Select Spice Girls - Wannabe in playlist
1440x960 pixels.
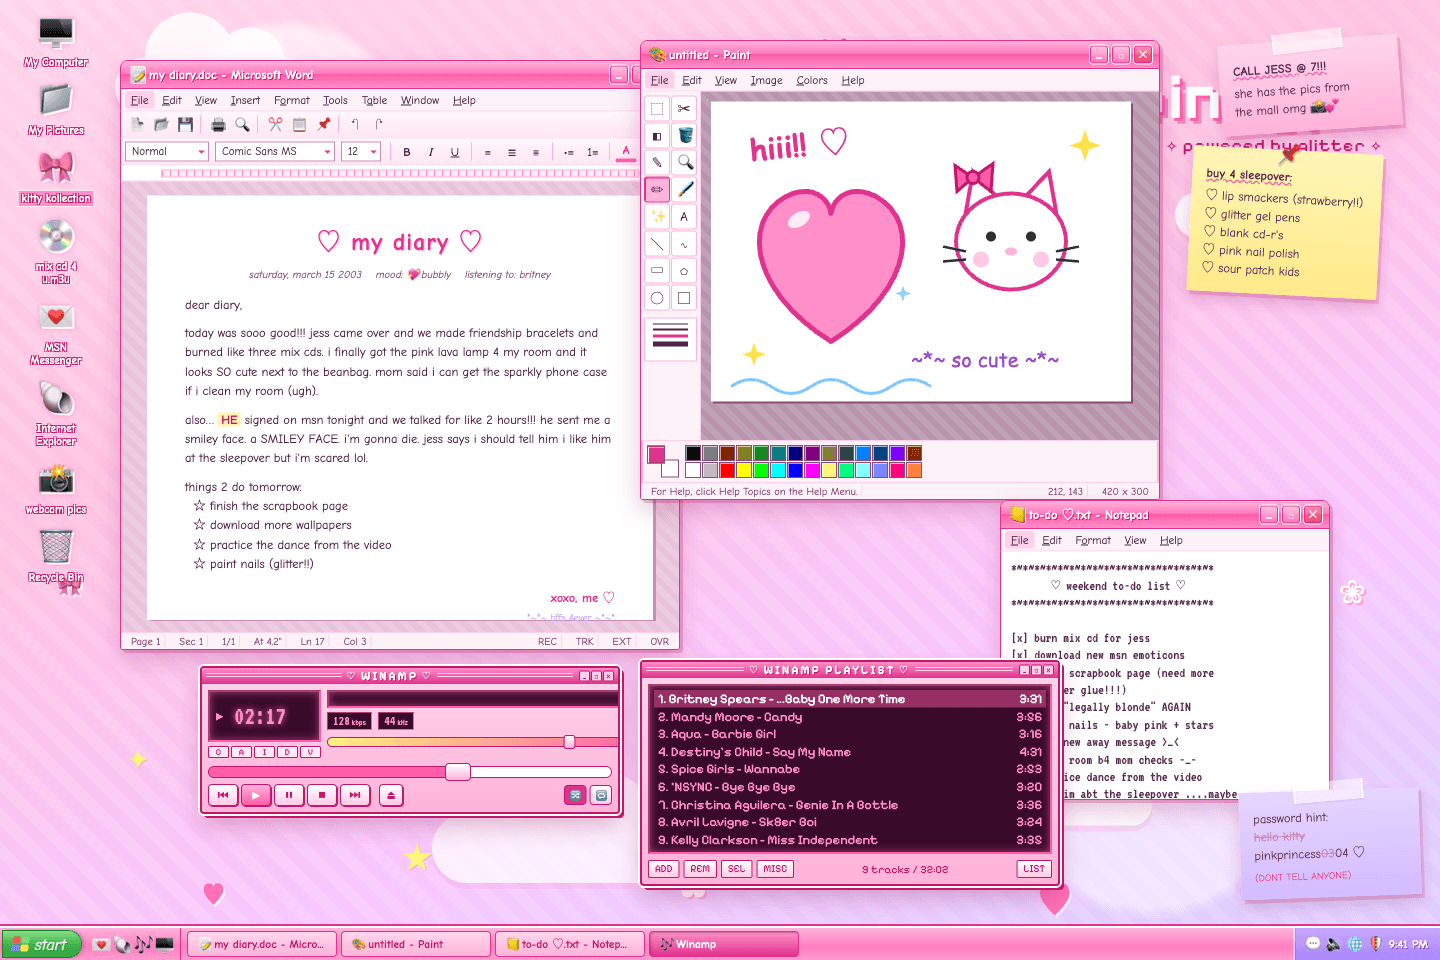(850, 769)
